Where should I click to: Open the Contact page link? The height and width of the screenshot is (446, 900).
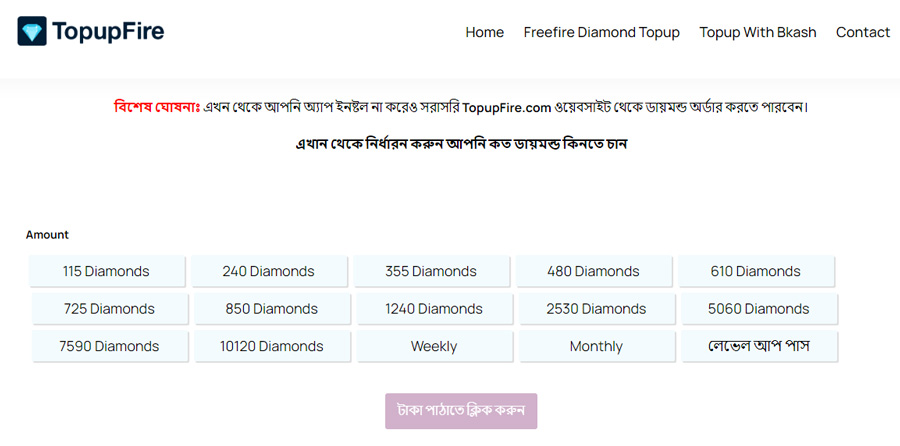click(863, 32)
